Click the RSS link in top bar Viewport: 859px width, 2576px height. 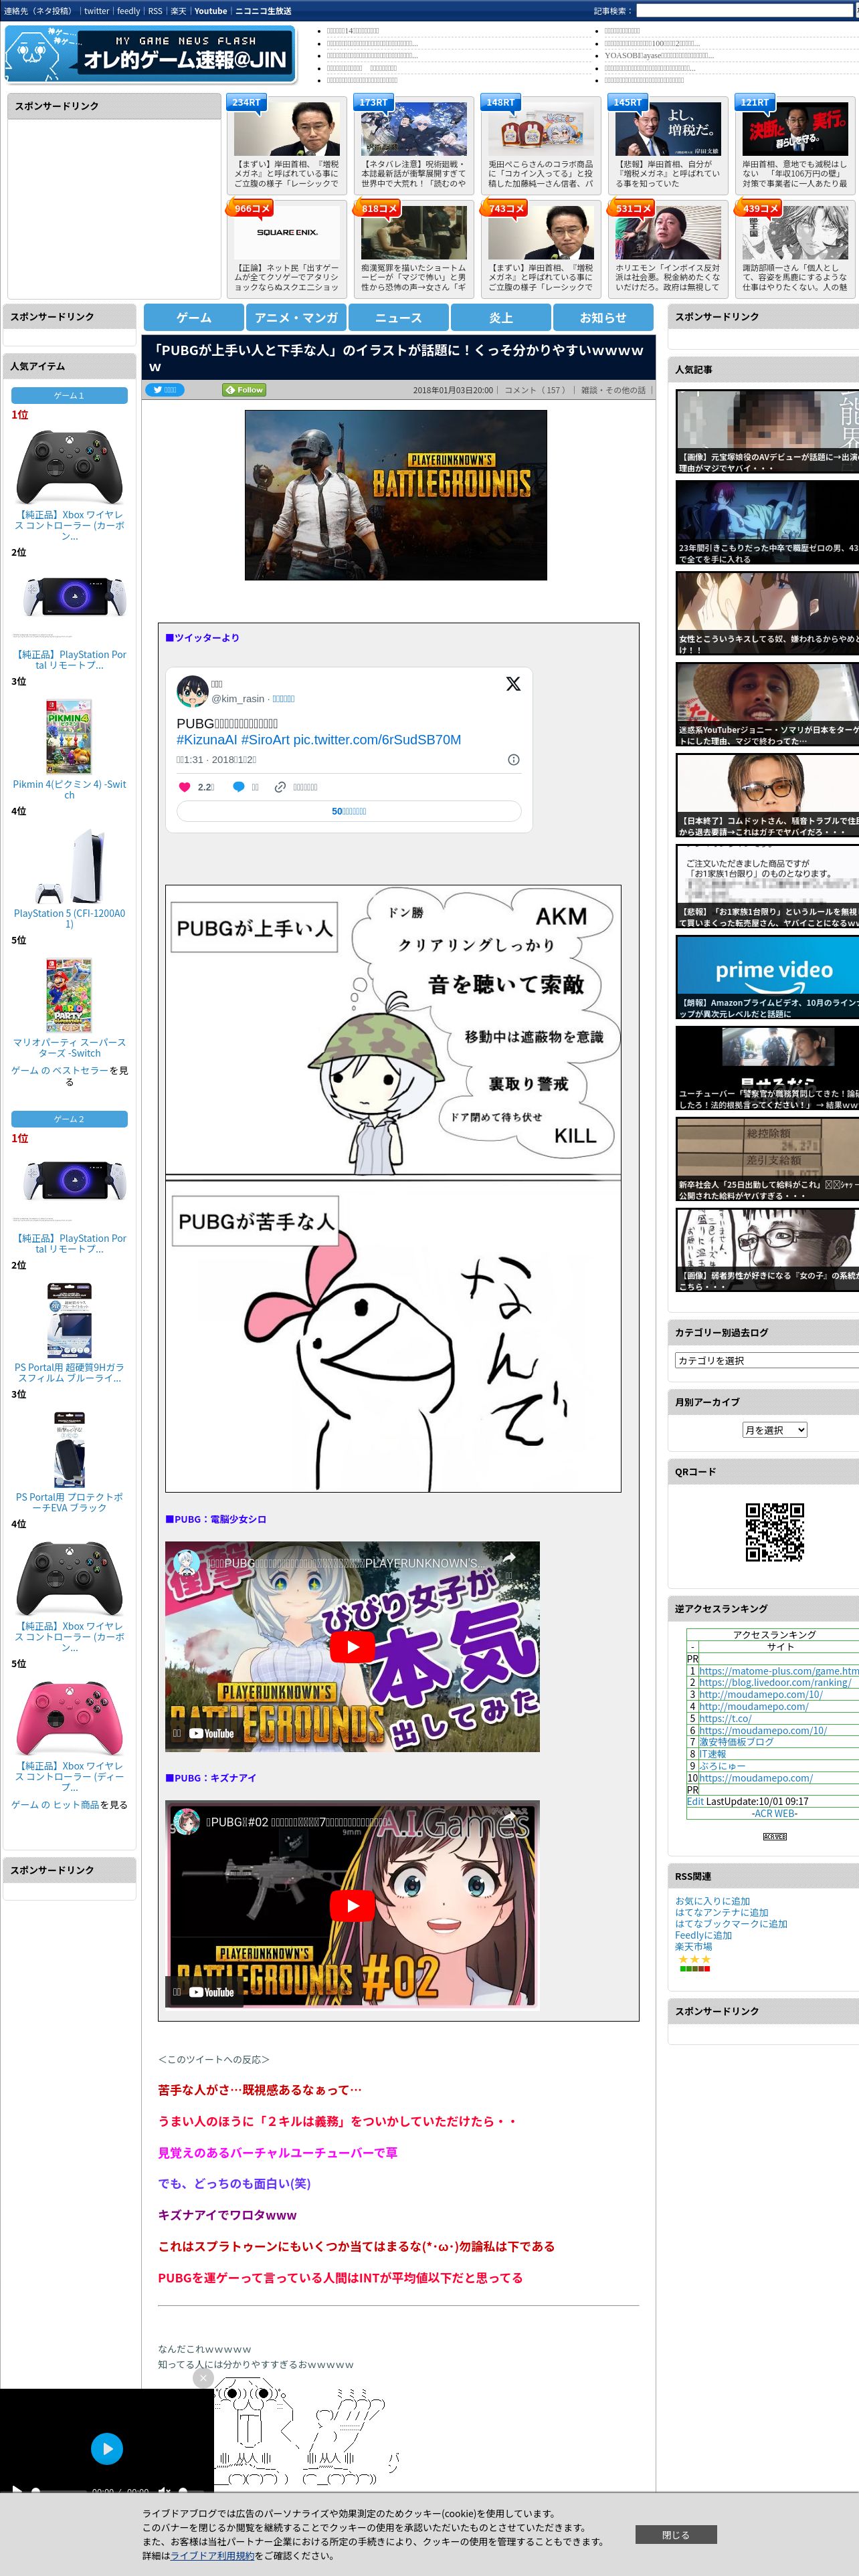tap(155, 11)
